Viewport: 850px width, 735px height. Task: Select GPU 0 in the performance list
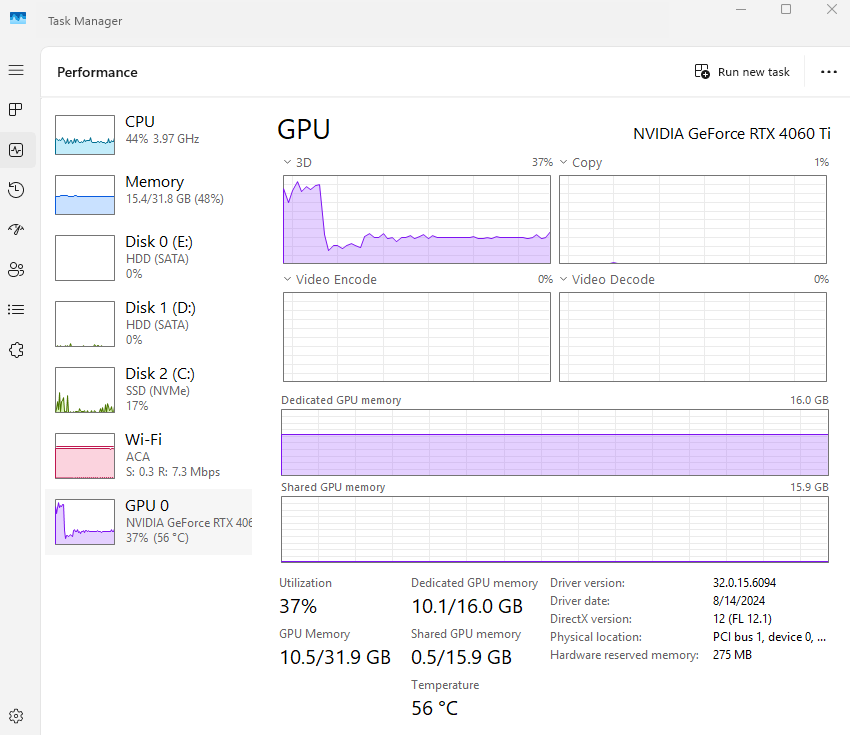click(x=149, y=522)
